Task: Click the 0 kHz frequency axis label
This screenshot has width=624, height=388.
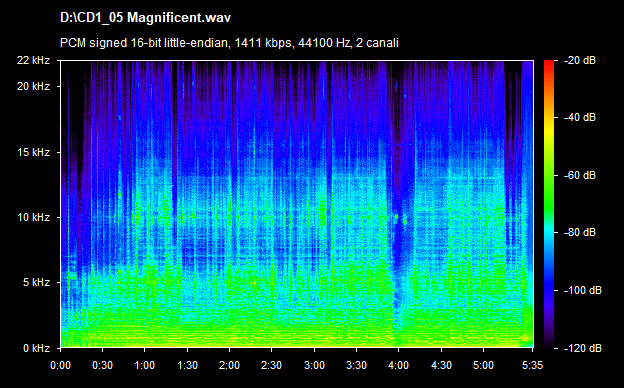Action: 36,348
